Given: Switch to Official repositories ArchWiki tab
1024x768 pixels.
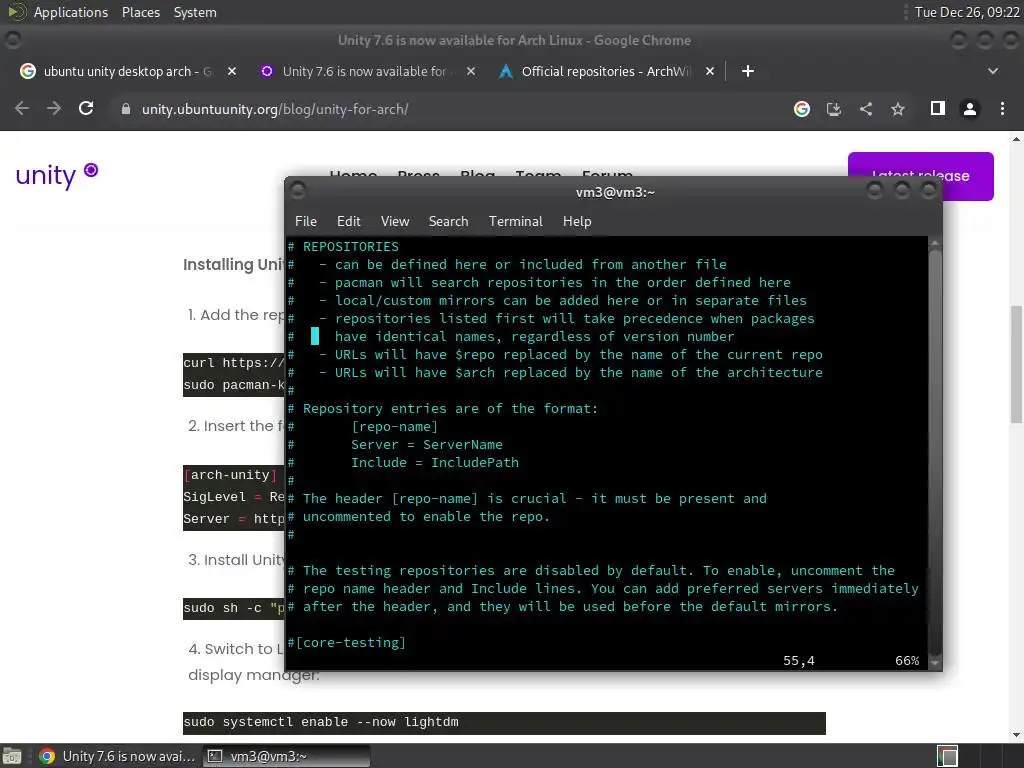Looking at the screenshot, I should 604,71.
